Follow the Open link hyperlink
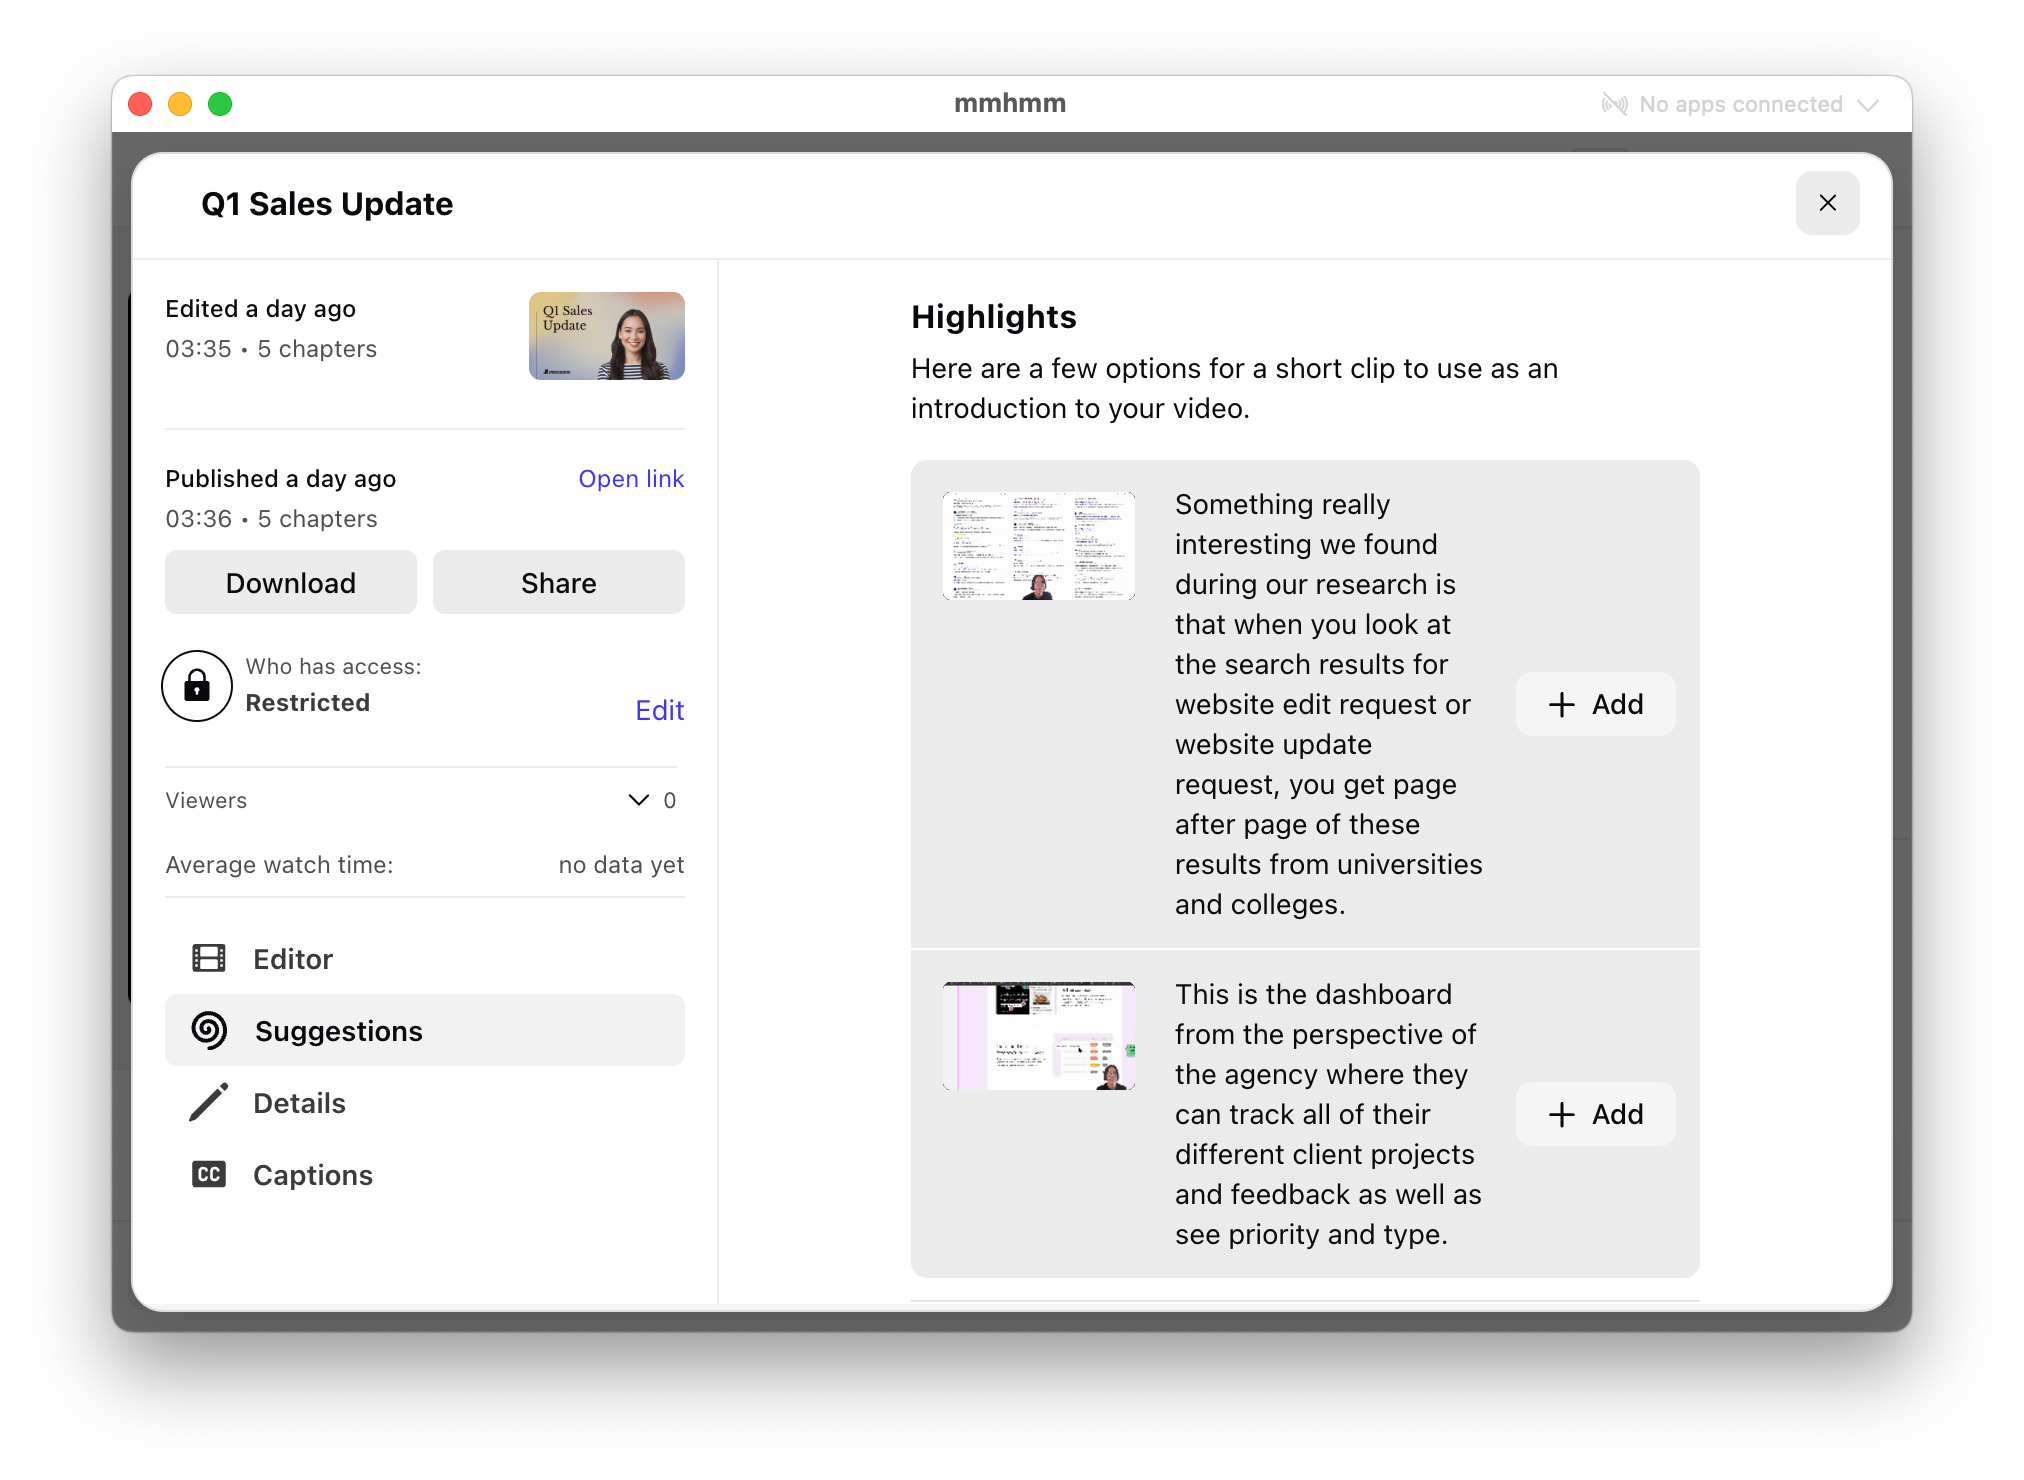Viewport: 2024px width, 1480px height. pos(630,479)
